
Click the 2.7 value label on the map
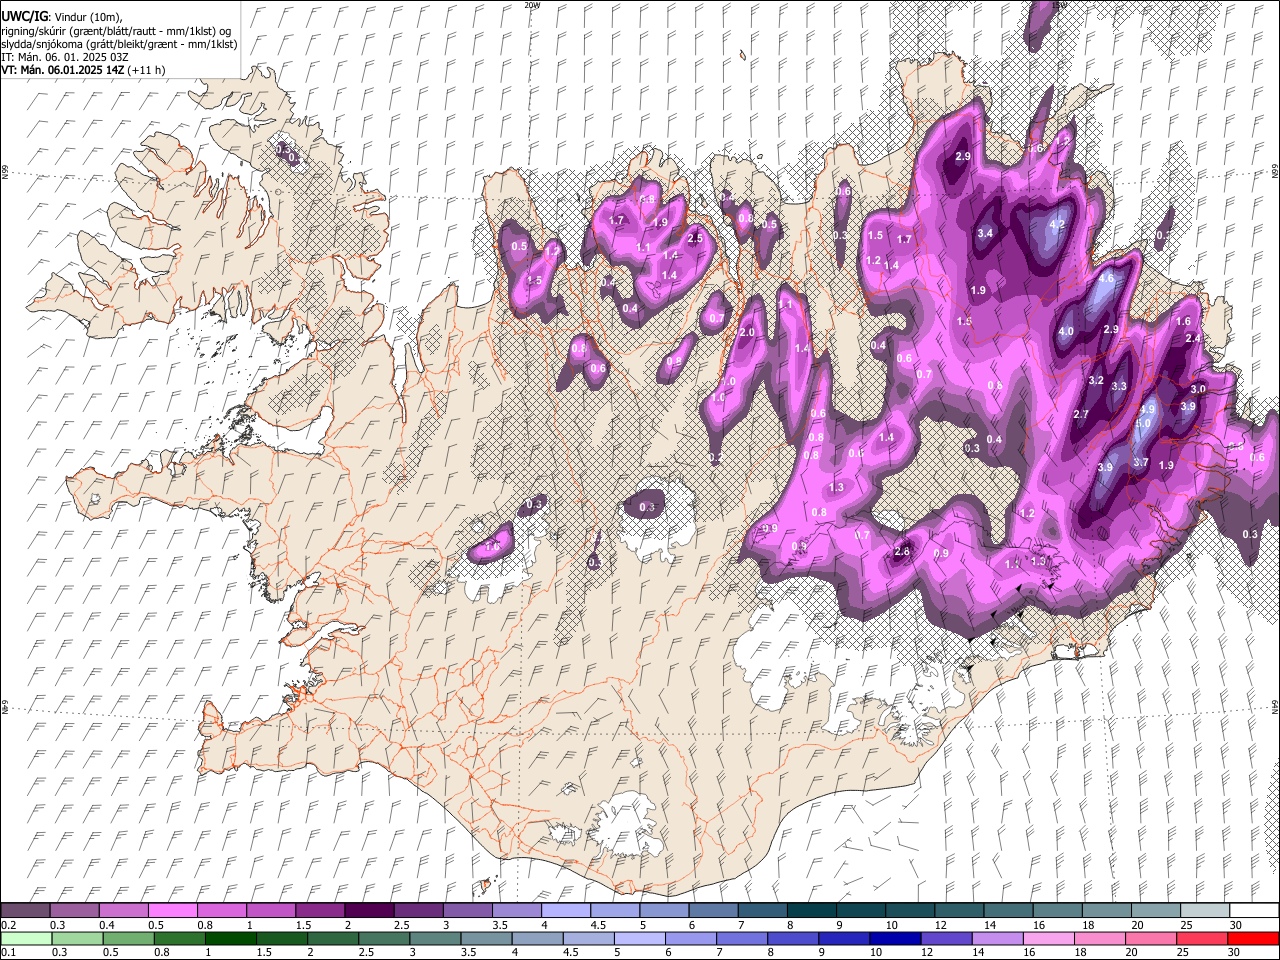pyautogui.click(x=1081, y=415)
